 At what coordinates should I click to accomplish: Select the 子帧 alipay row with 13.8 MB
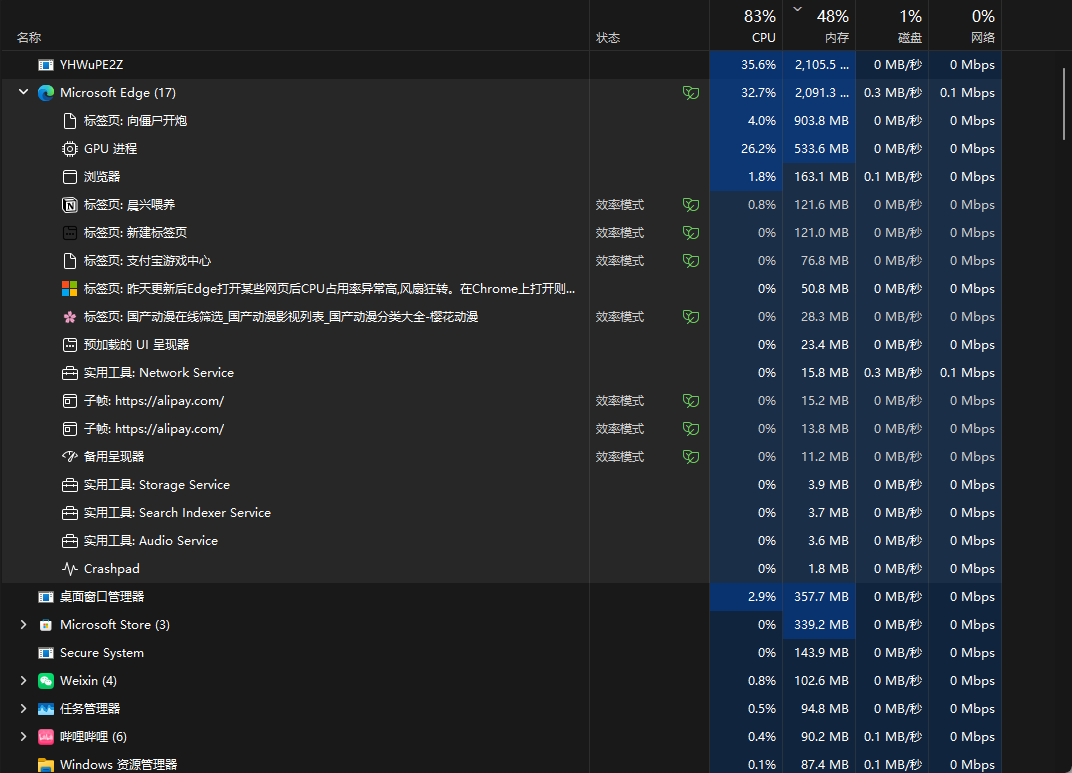click(501, 429)
